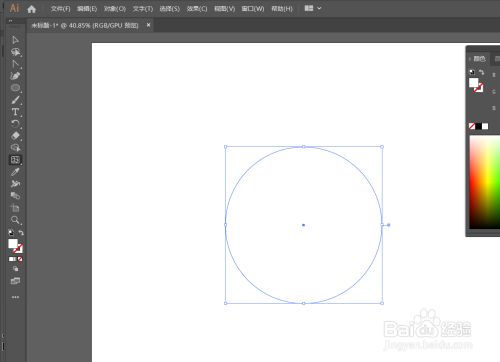The image size is (500, 362).
Task: Open the 帮助(H) menu
Action: [x=282, y=9]
